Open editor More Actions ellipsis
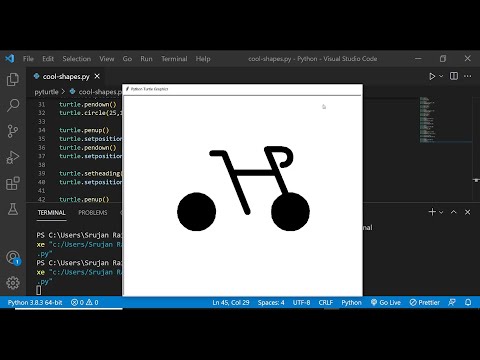This screenshot has height=360, width=480. 468,76
